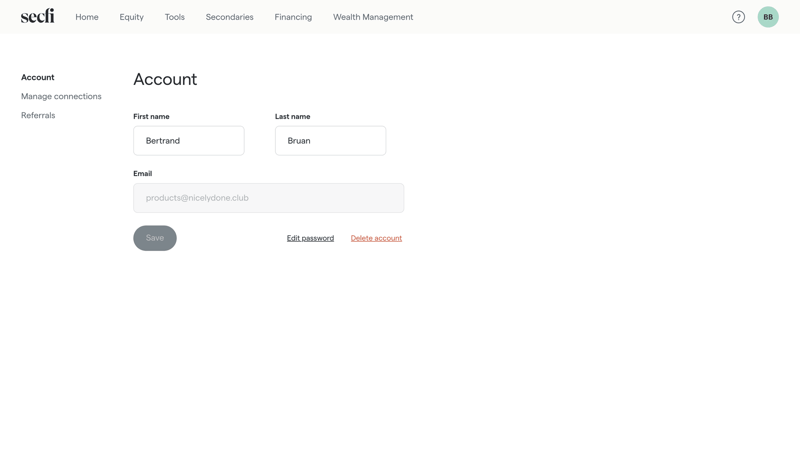Open the Tools nav item
This screenshot has height=470, width=800.
[174, 17]
